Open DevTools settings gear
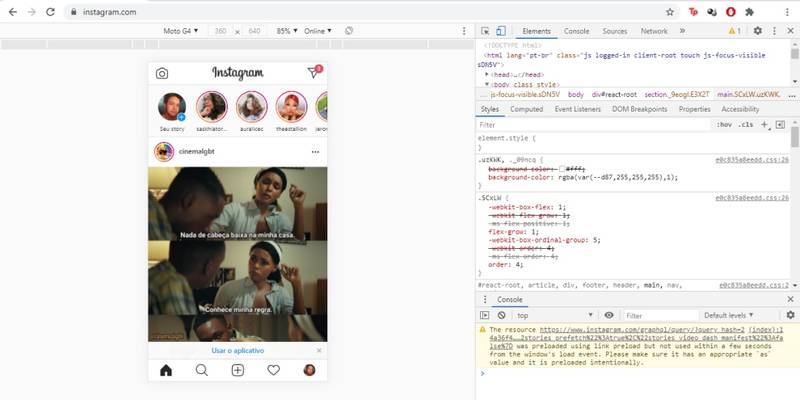This screenshot has height=400, width=800. point(758,31)
